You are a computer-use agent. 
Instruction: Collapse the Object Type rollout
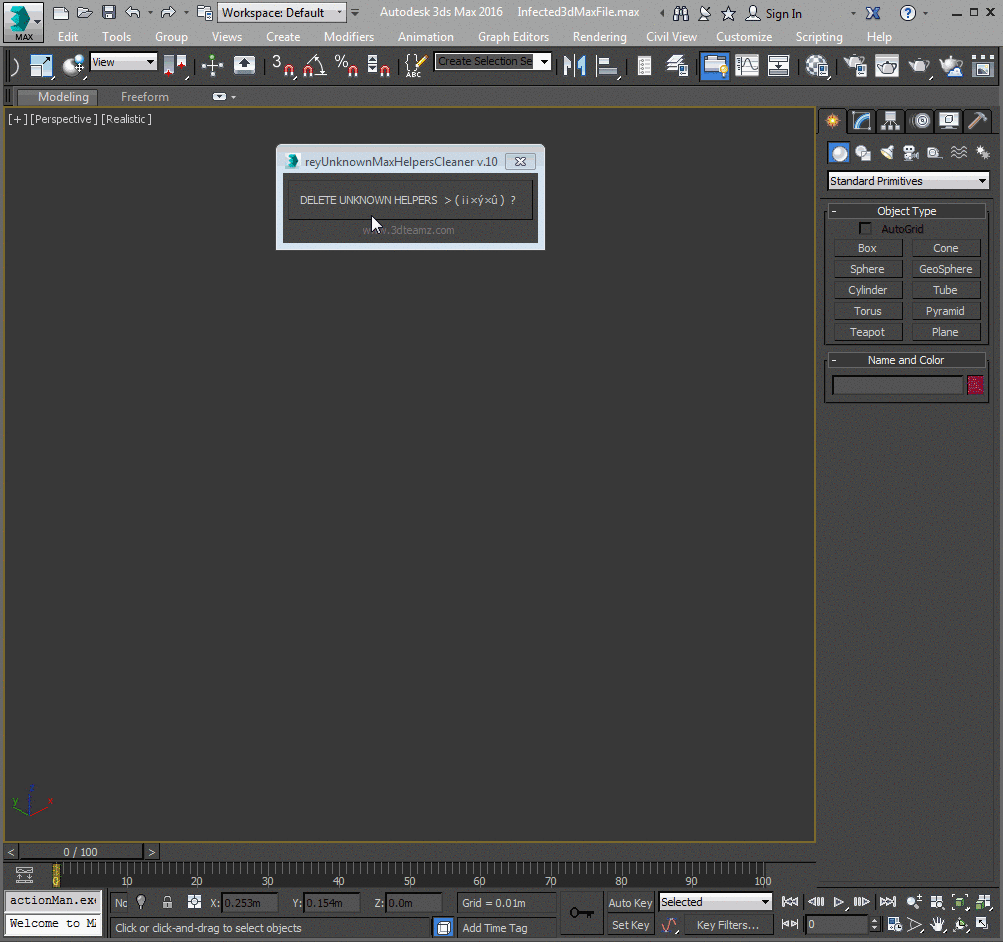tap(906, 211)
